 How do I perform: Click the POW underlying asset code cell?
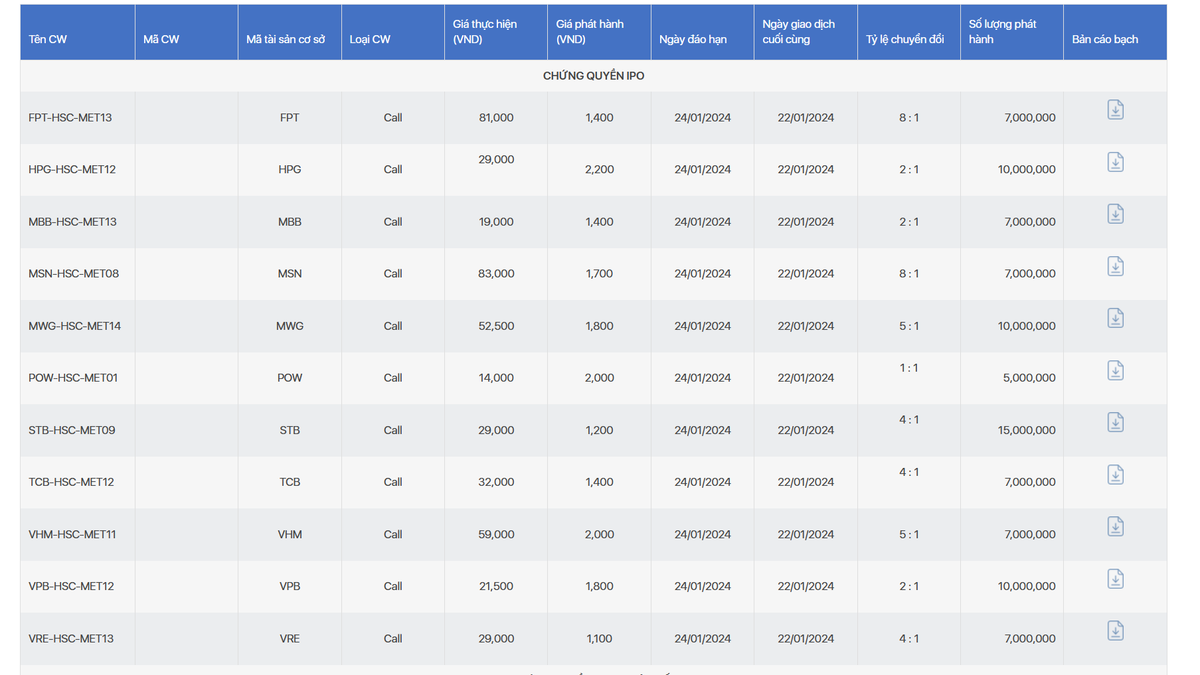290,378
